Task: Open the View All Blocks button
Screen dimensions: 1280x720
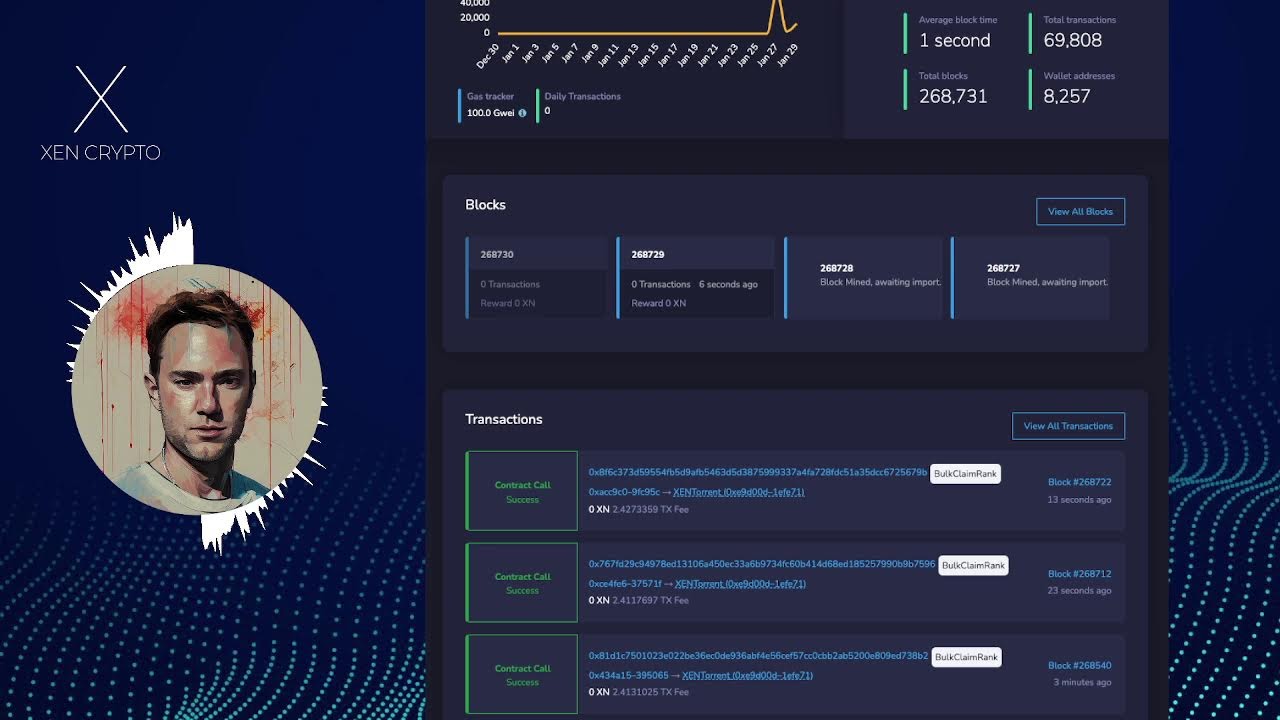Action: point(1080,211)
